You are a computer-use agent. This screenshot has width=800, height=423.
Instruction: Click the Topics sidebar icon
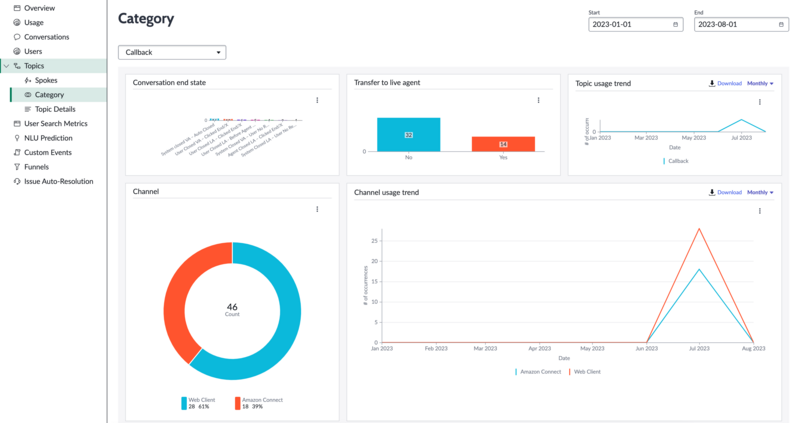17,66
